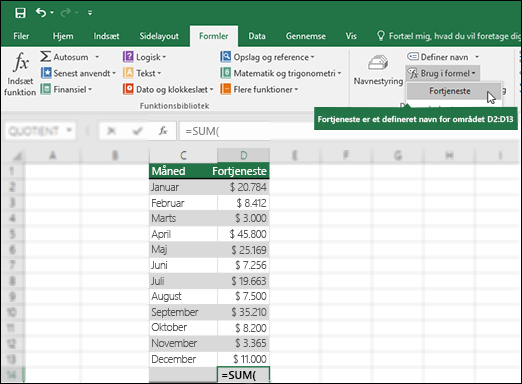Expand the Definer navn dropdown arrow
This screenshot has height=384, width=522.
[477, 57]
